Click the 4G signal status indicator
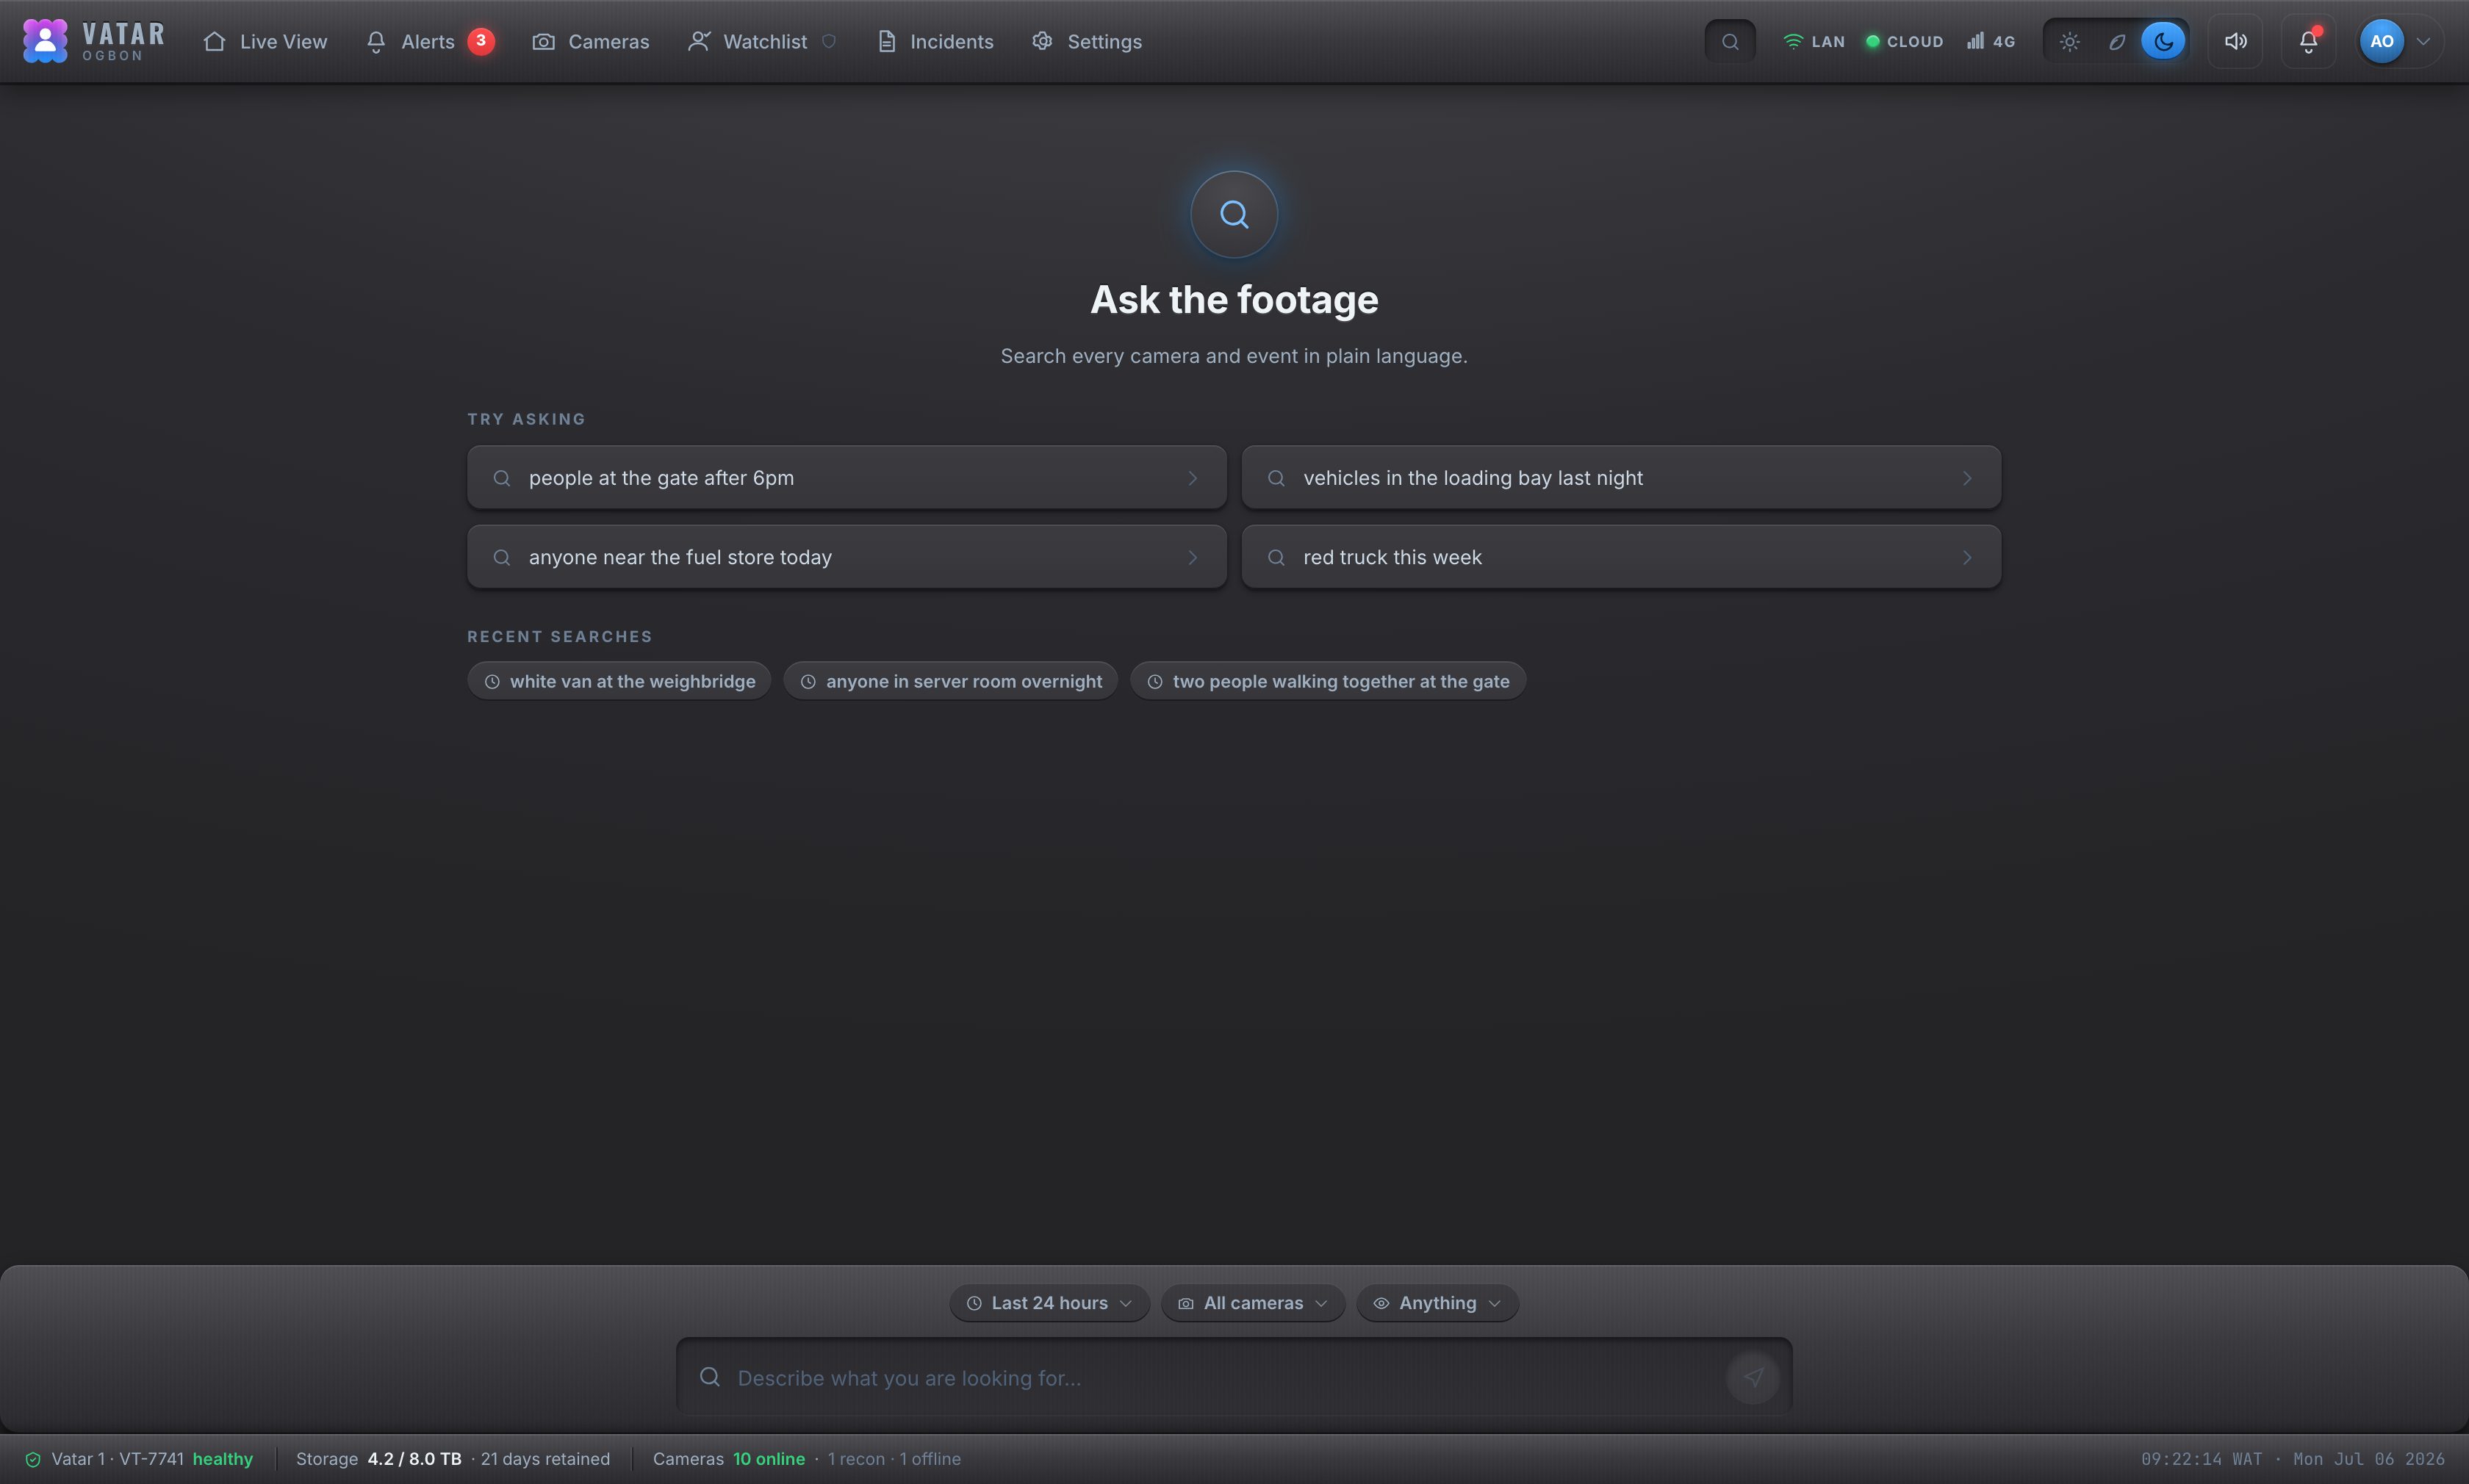Viewport: 2469px width, 1484px height. pos(1991,41)
